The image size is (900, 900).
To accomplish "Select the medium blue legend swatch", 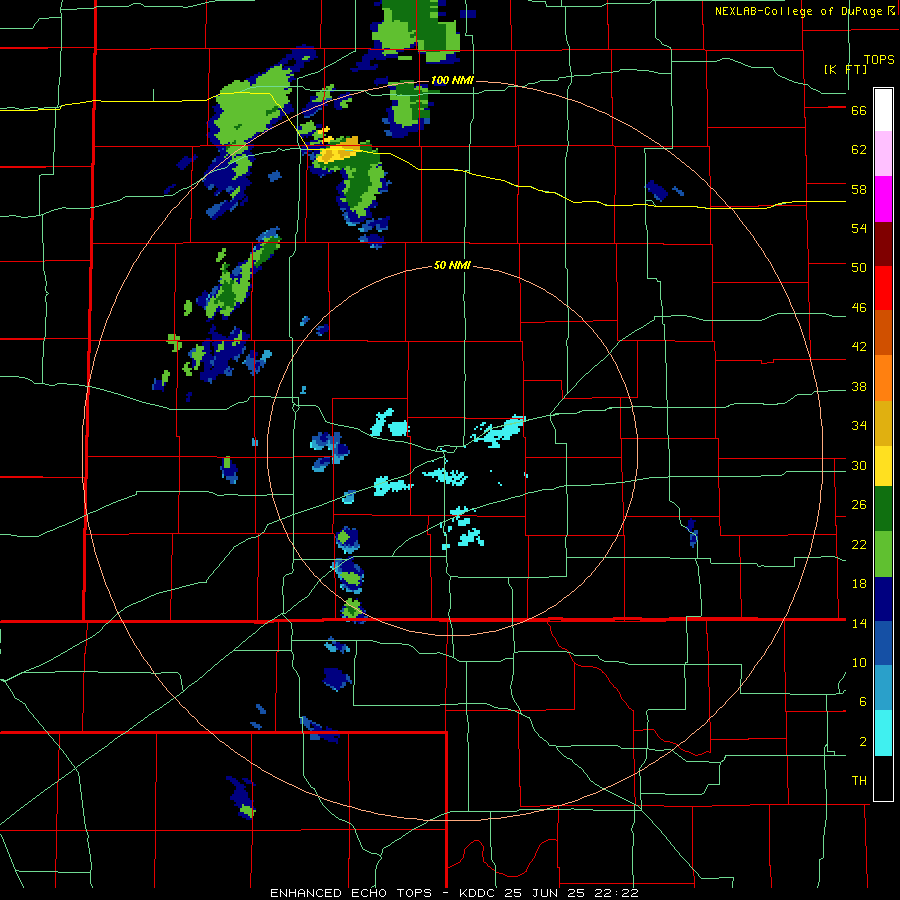I will click(883, 643).
